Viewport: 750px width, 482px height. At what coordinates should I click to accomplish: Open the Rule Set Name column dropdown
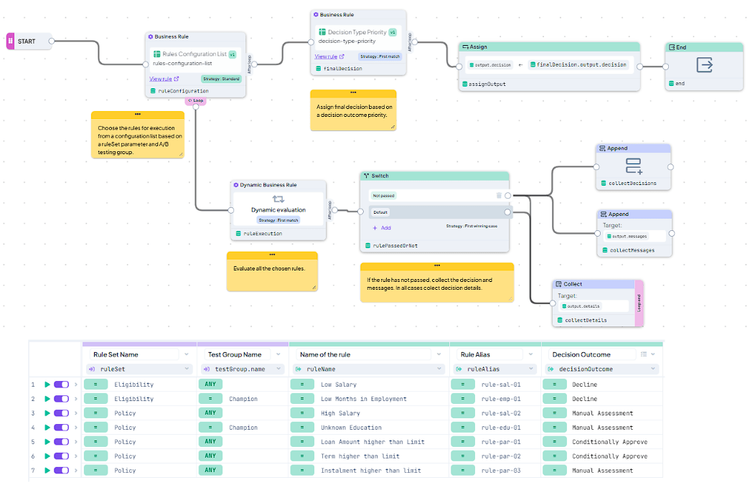coord(185,354)
